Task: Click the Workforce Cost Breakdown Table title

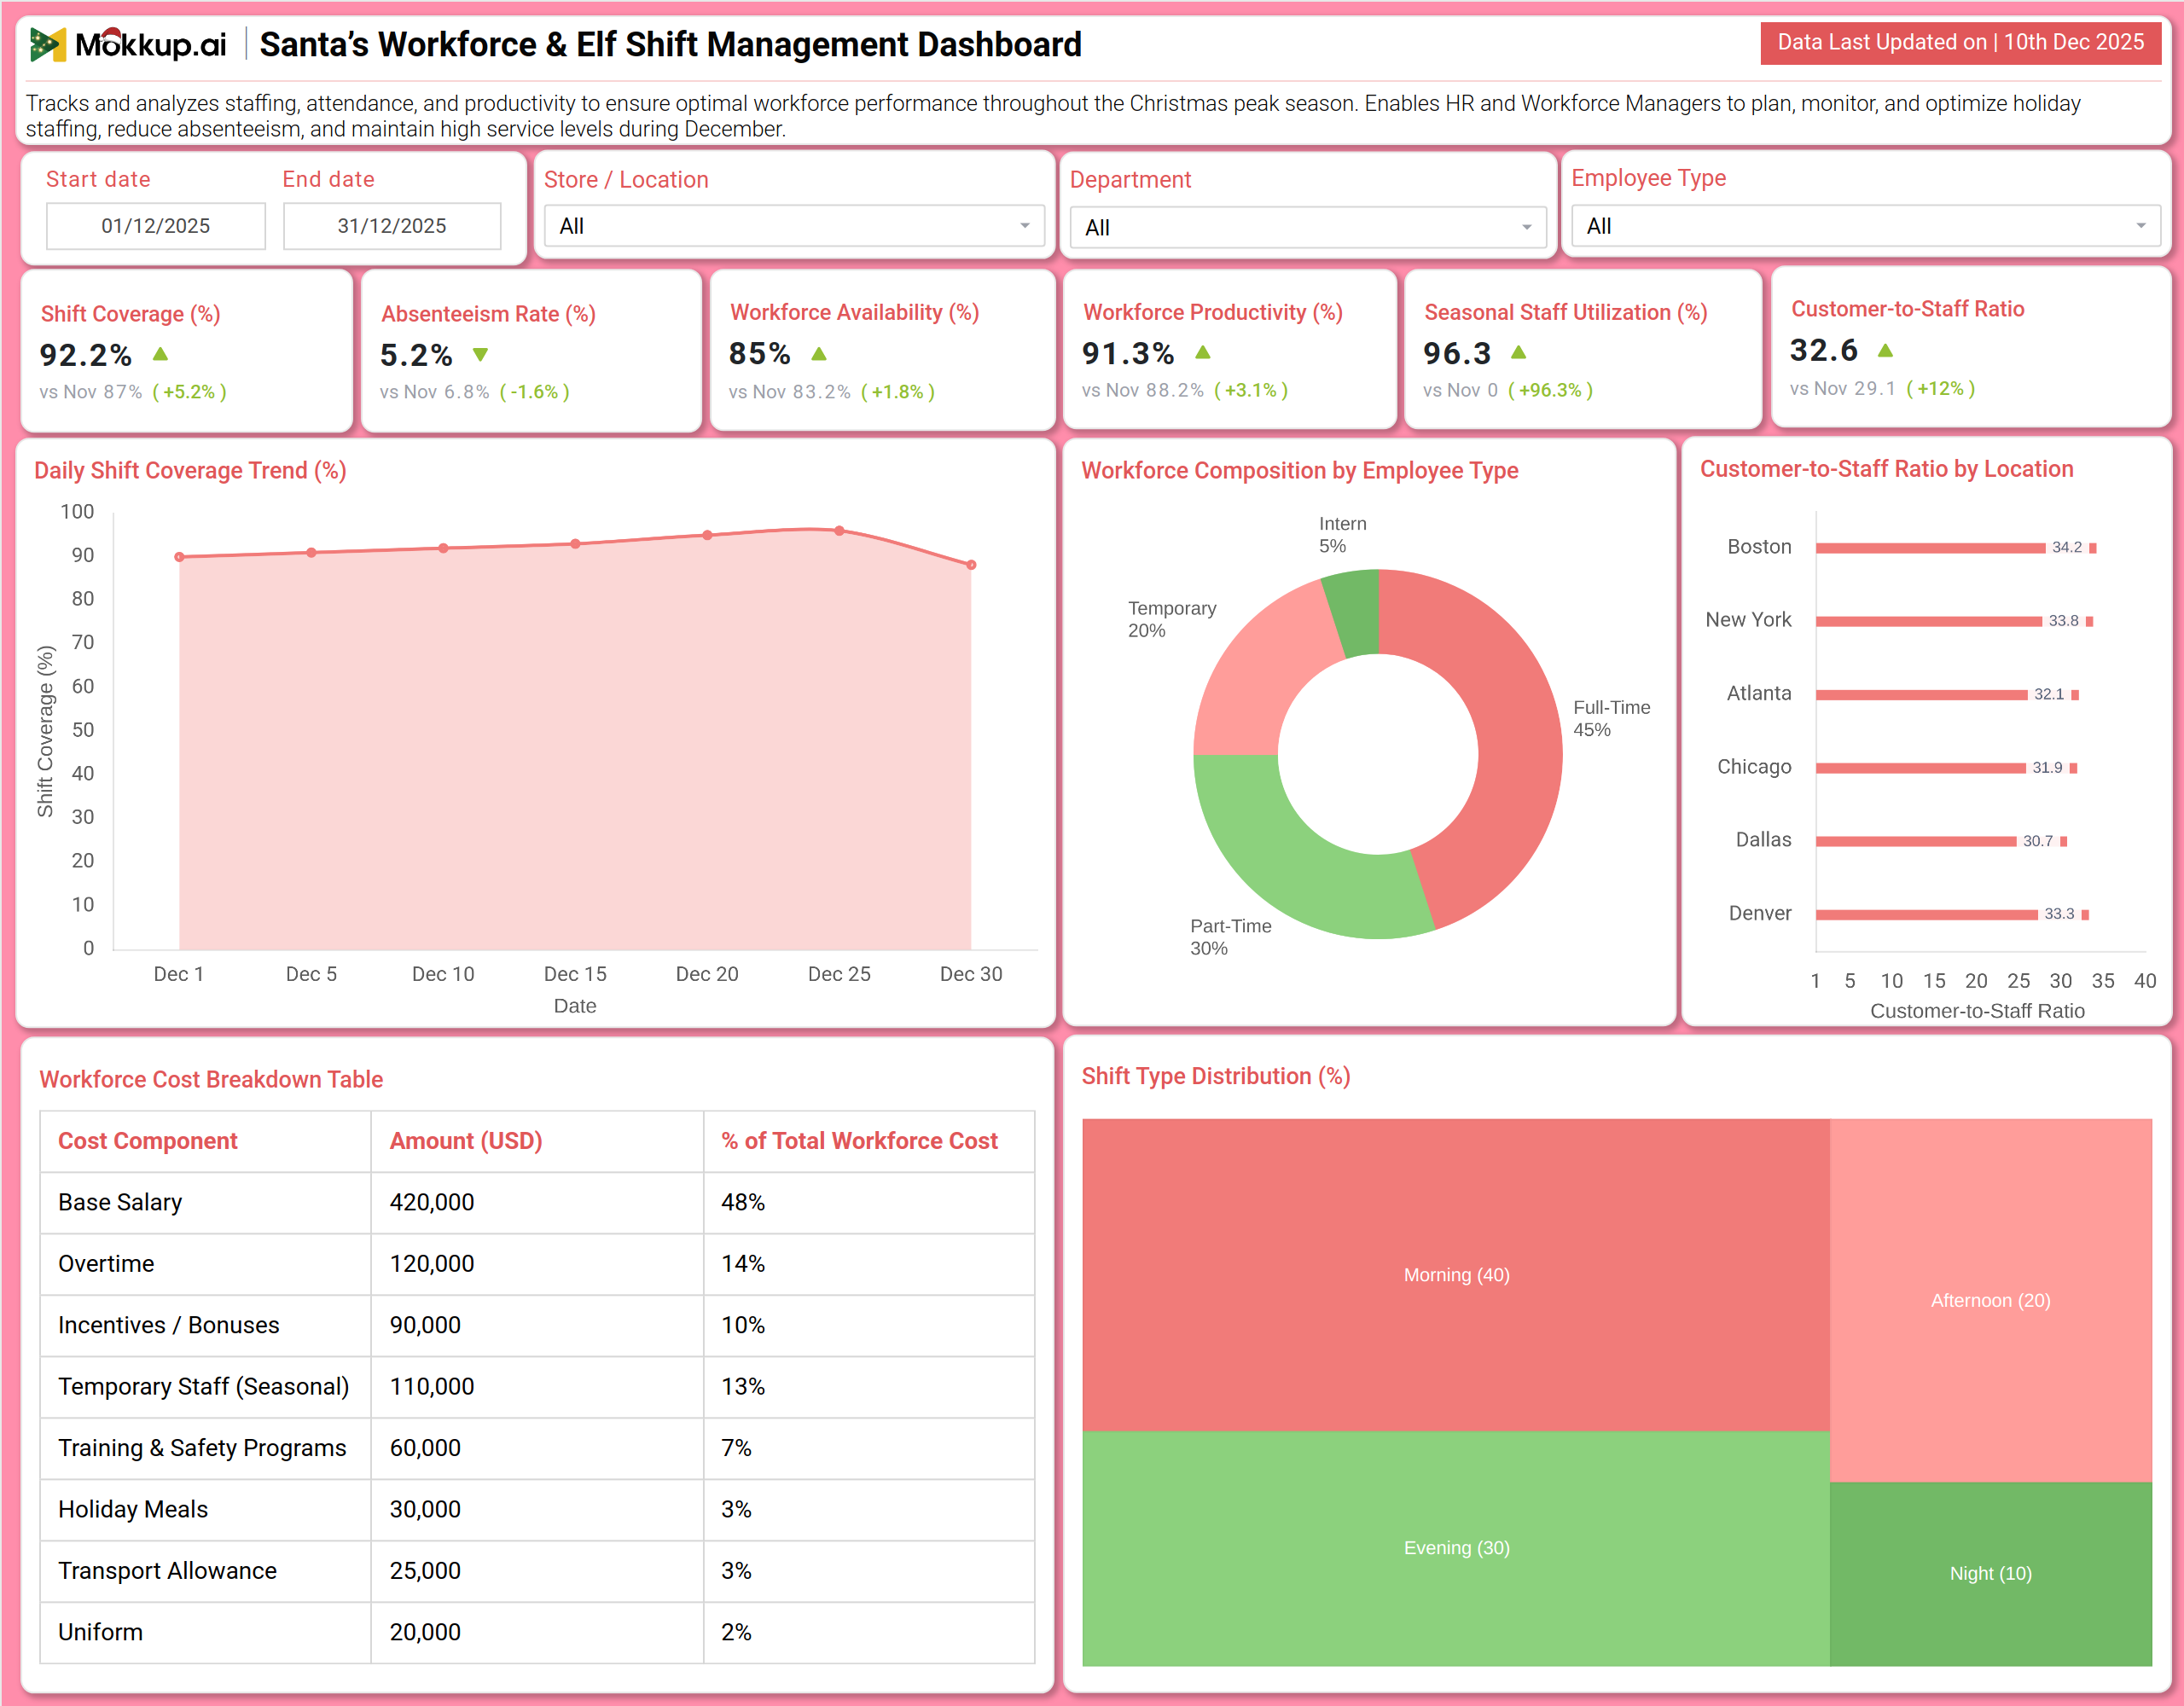Action: pos(211,1079)
